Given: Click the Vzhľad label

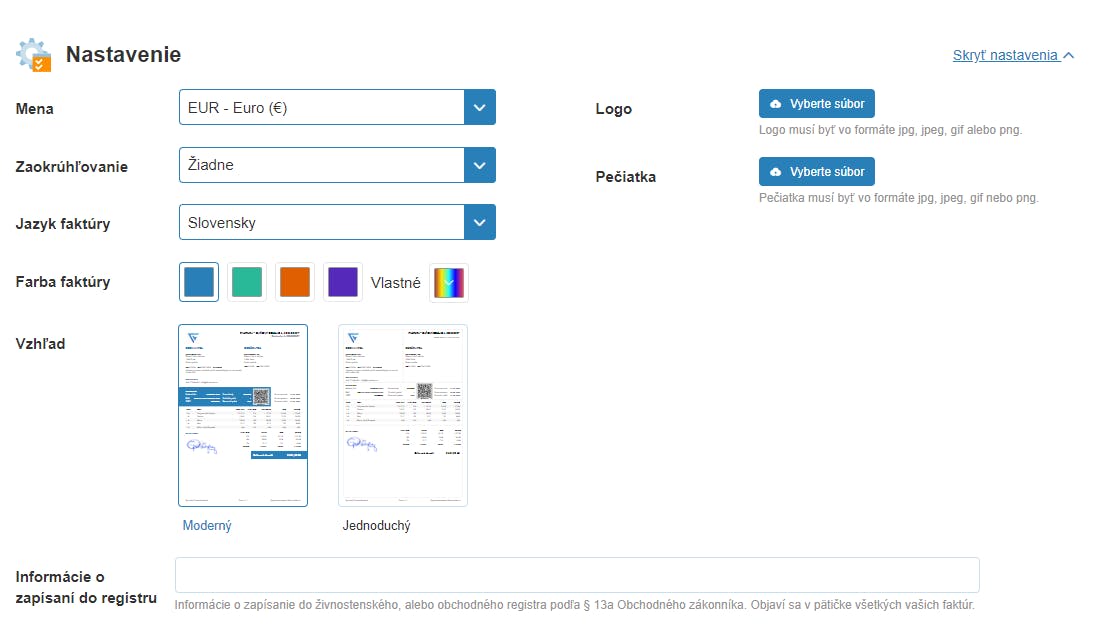Looking at the screenshot, I should (40, 344).
